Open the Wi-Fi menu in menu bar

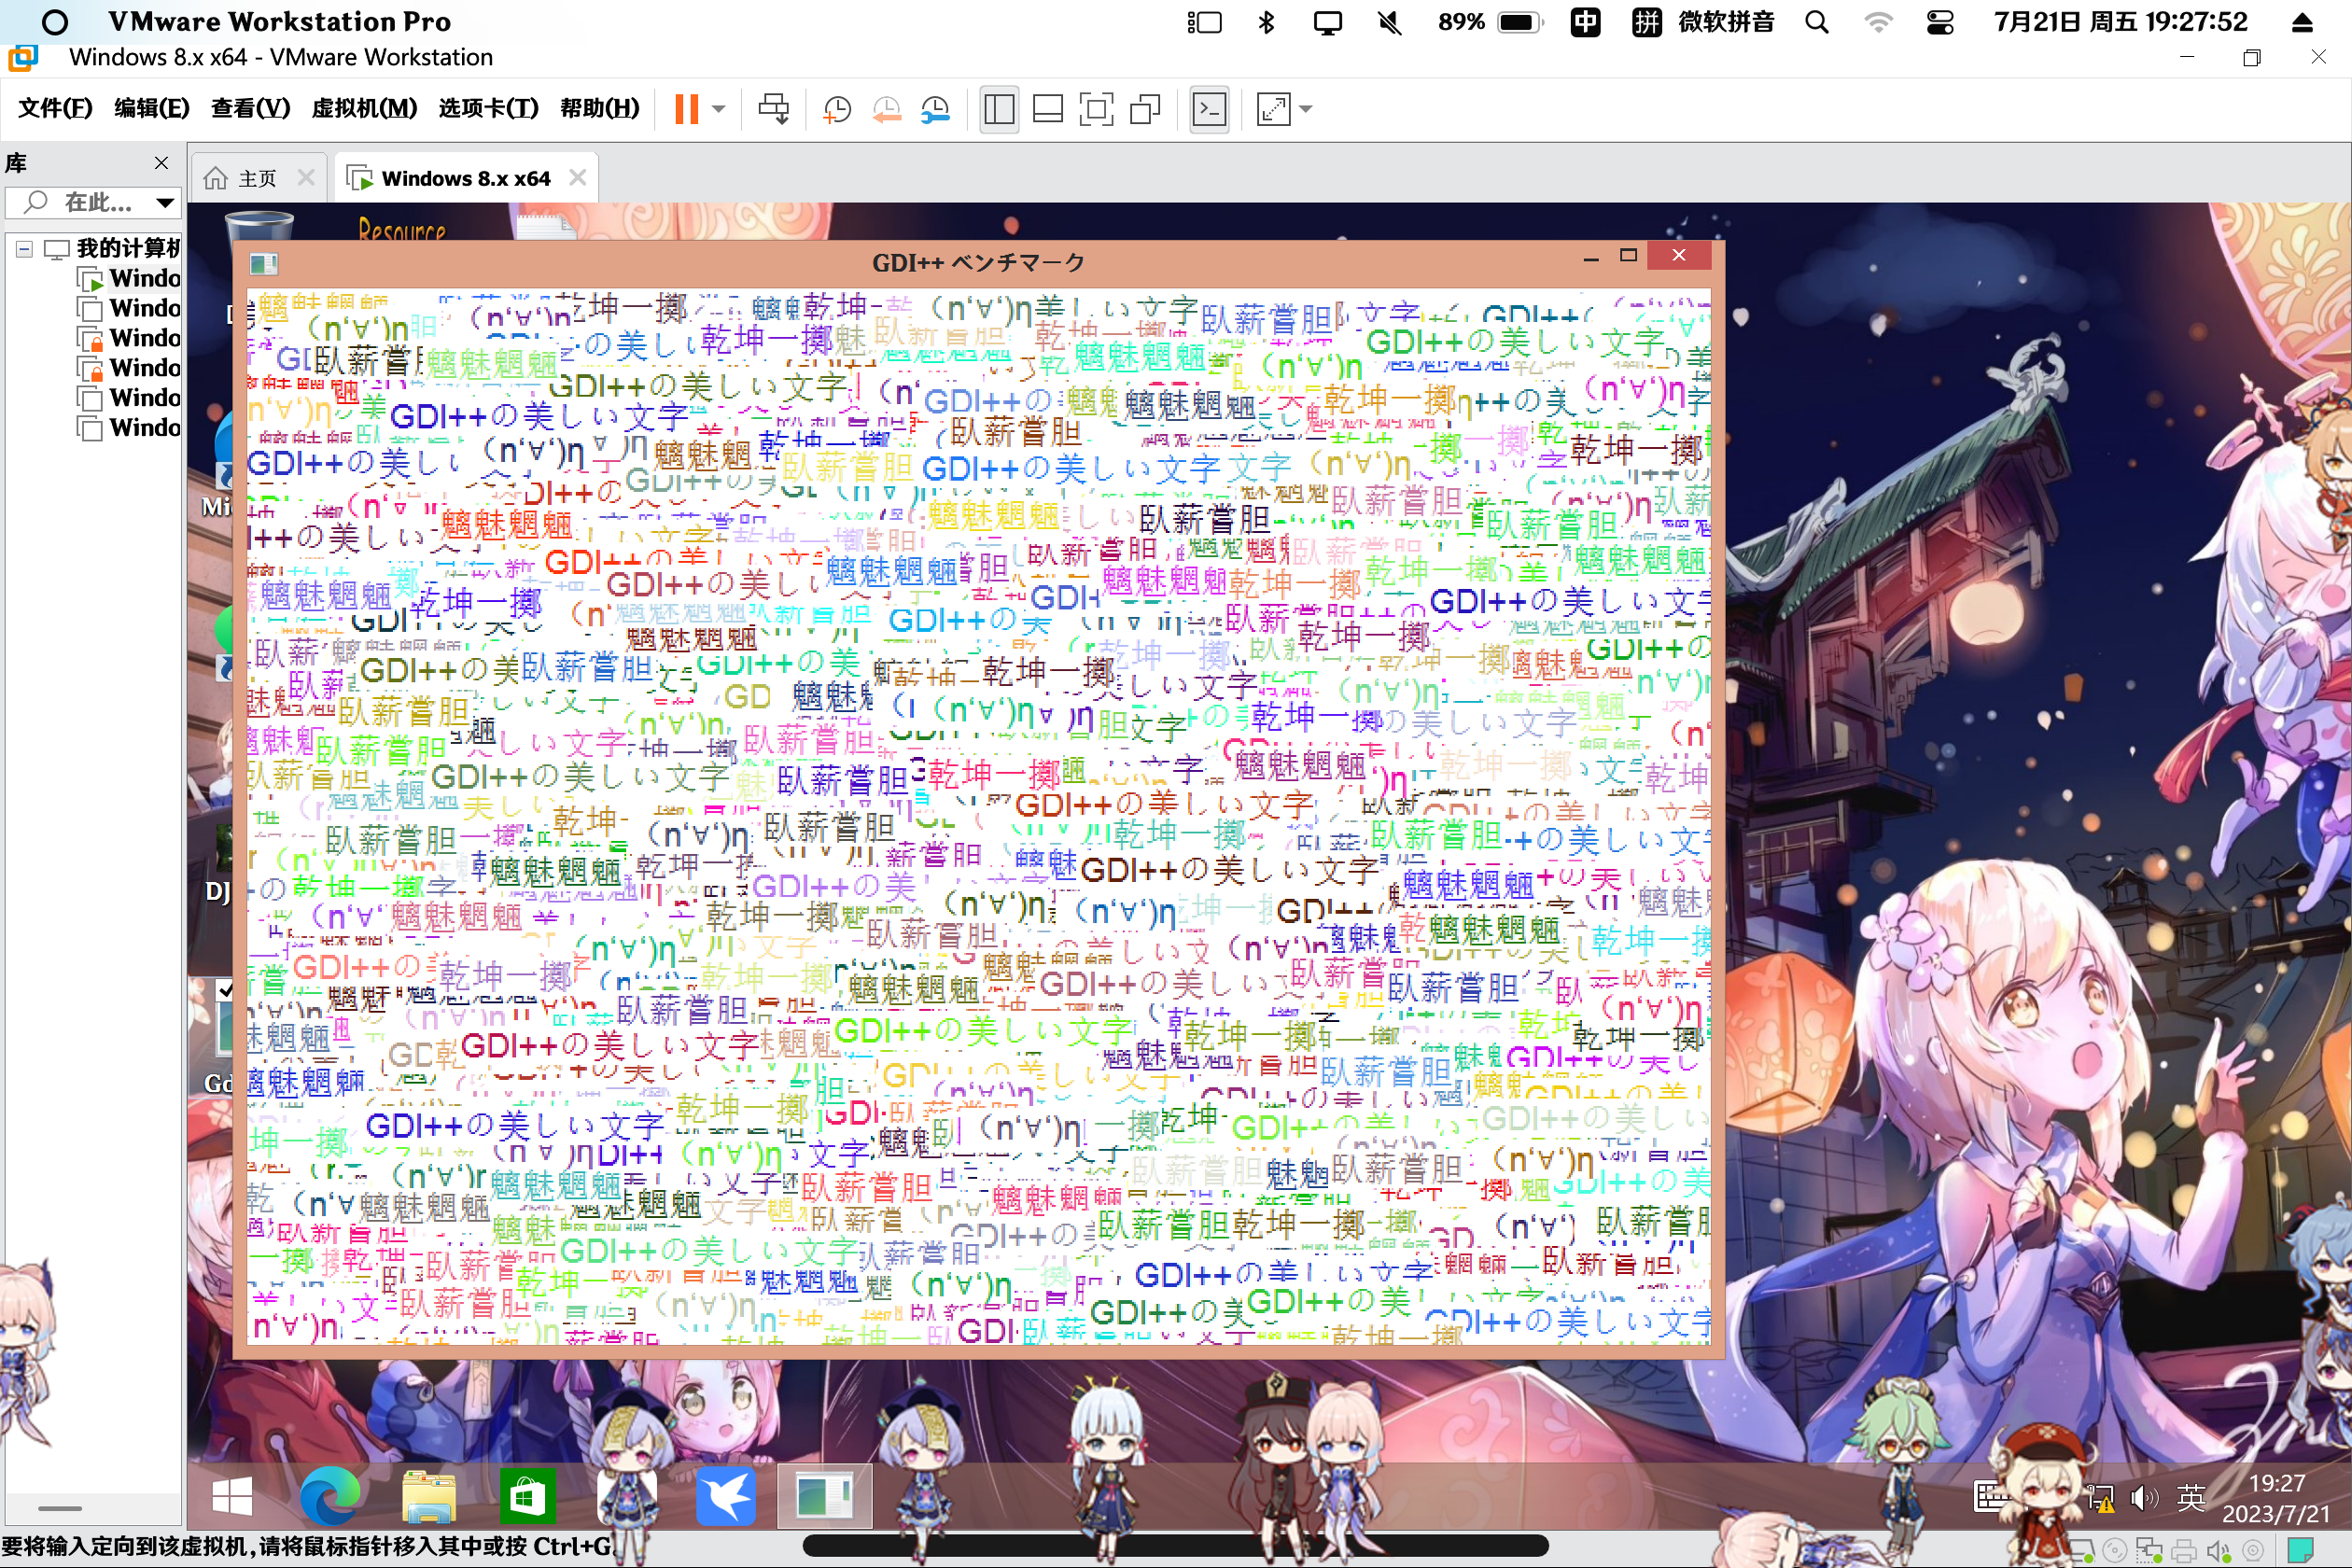(1878, 22)
